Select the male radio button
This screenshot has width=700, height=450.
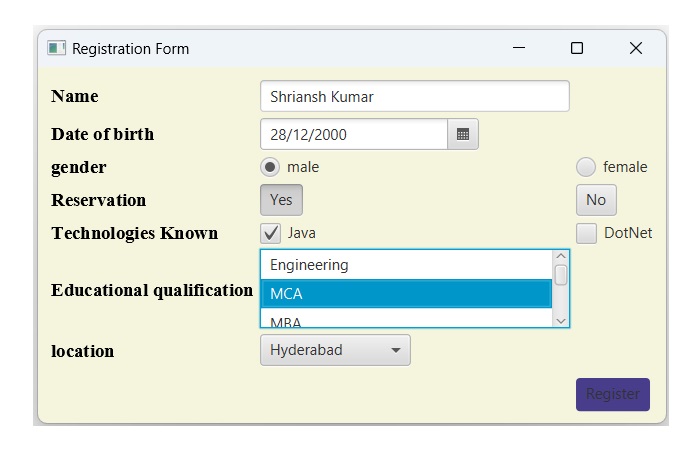[x=270, y=167]
